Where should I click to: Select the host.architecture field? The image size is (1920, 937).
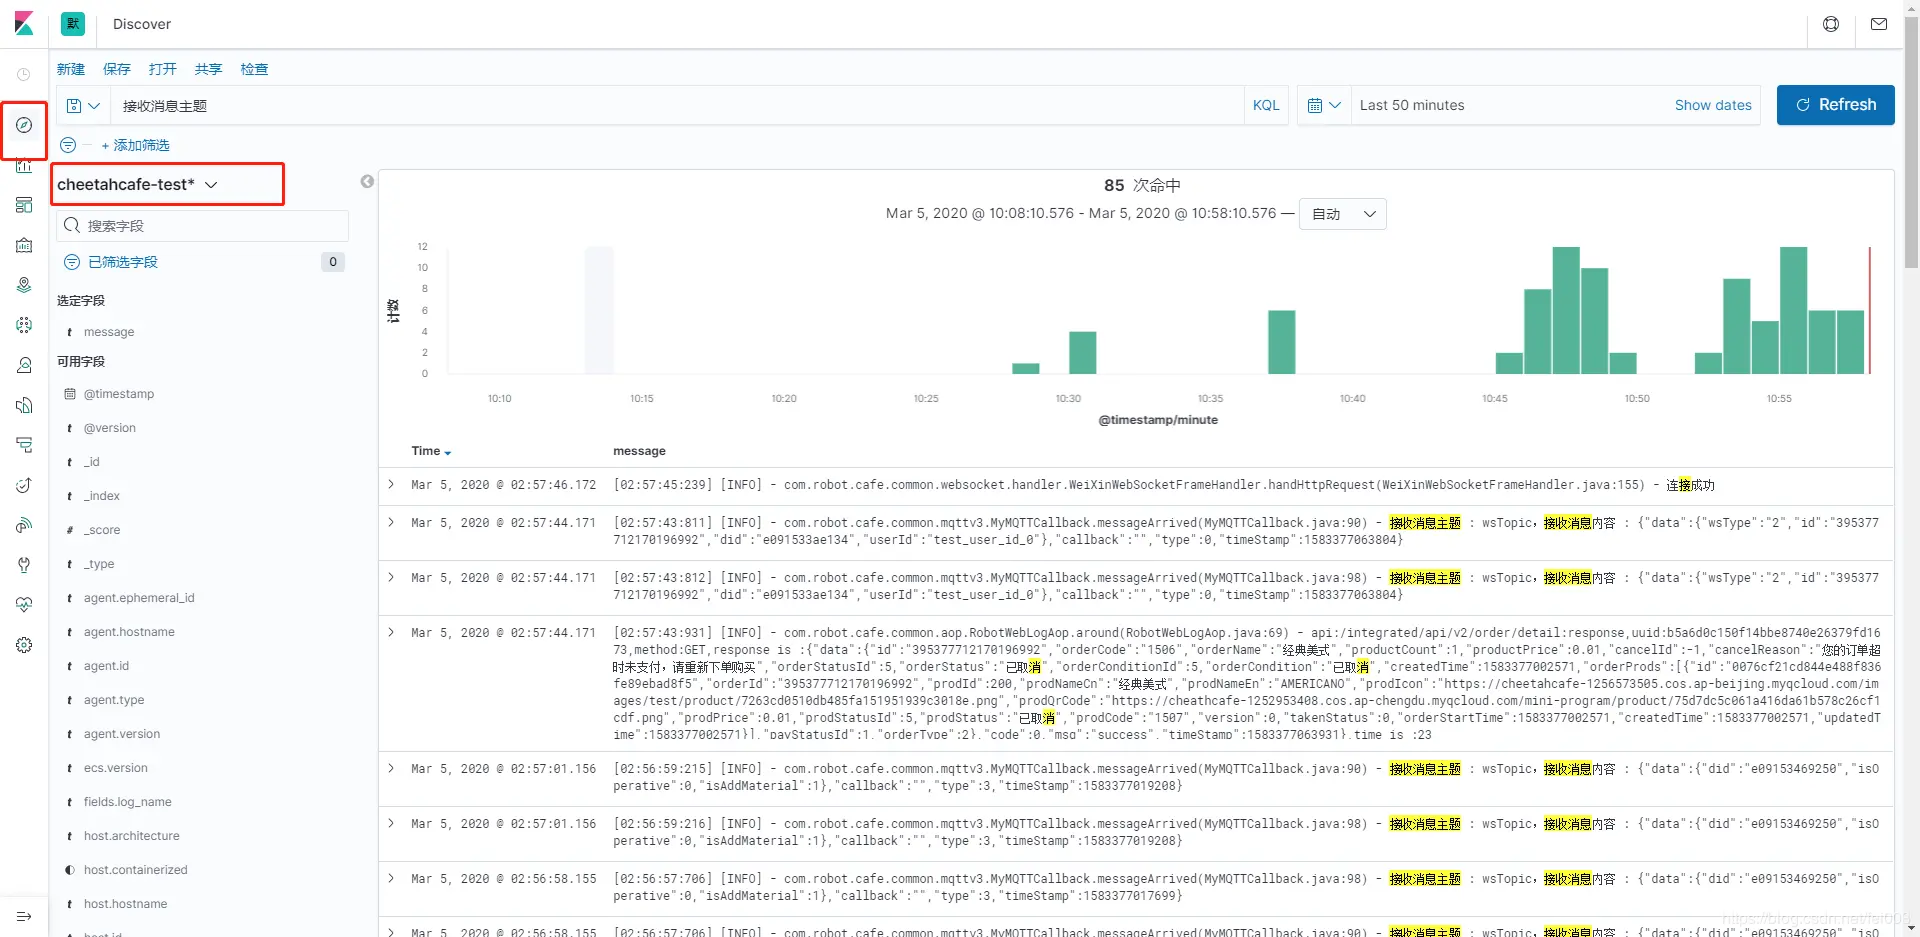132,836
